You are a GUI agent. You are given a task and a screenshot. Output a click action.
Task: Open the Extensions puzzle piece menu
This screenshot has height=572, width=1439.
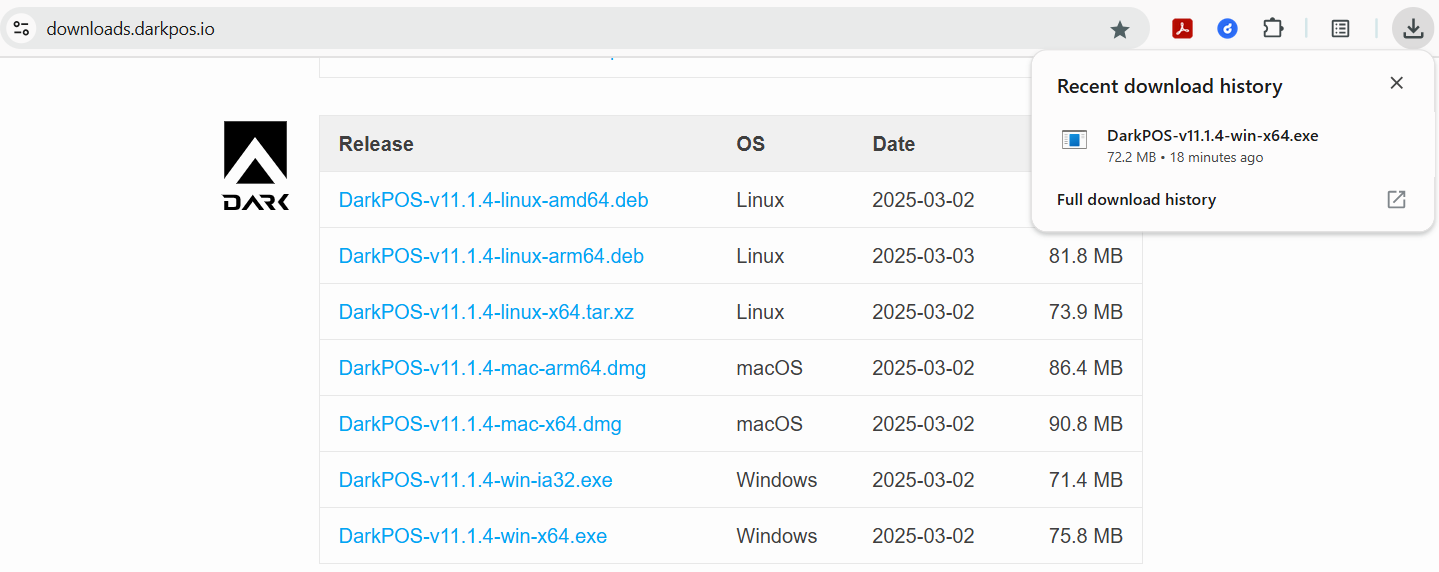pos(1273,29)
